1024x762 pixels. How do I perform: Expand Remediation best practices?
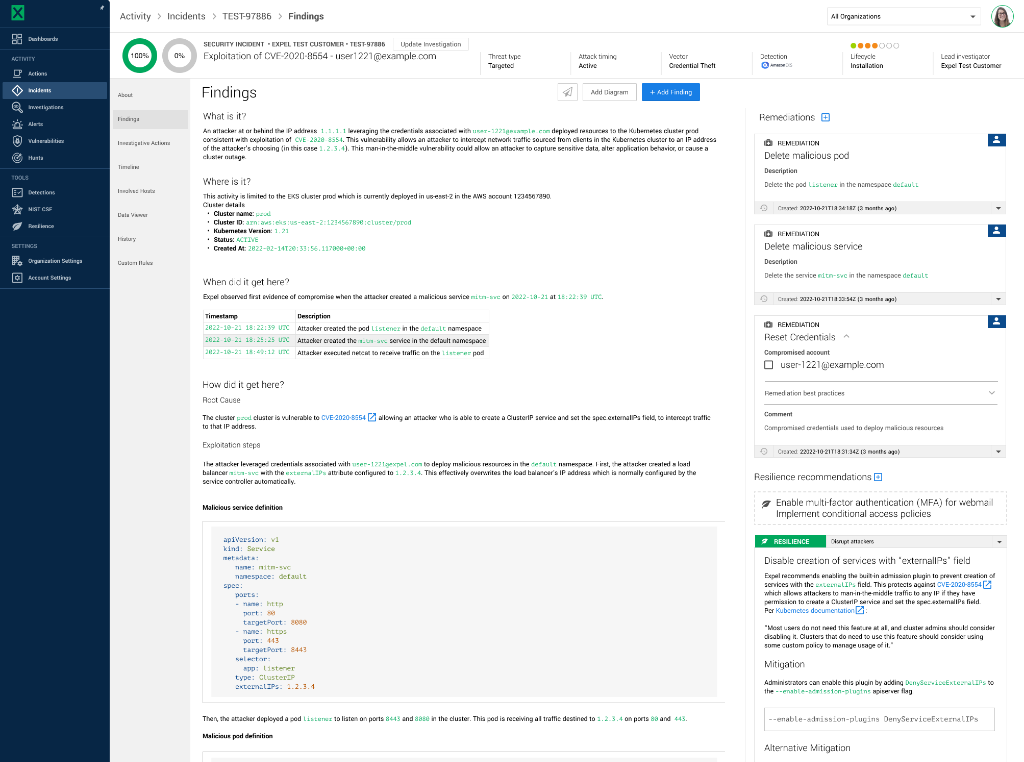(880, 393)
